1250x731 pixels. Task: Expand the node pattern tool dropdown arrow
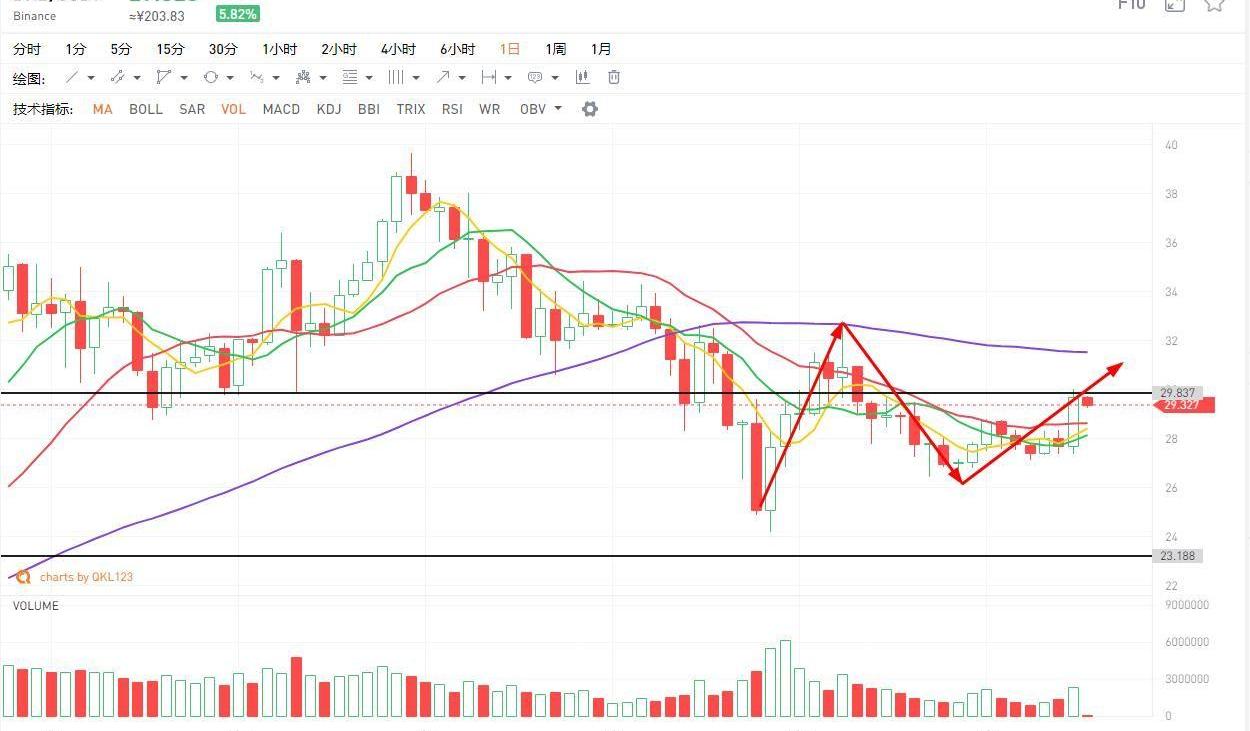(x=324, y=78)
